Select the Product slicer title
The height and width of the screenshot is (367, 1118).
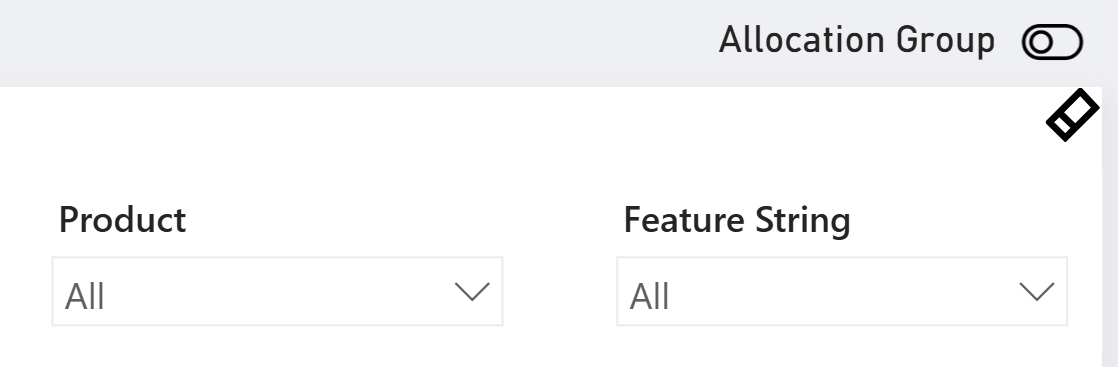122,220
